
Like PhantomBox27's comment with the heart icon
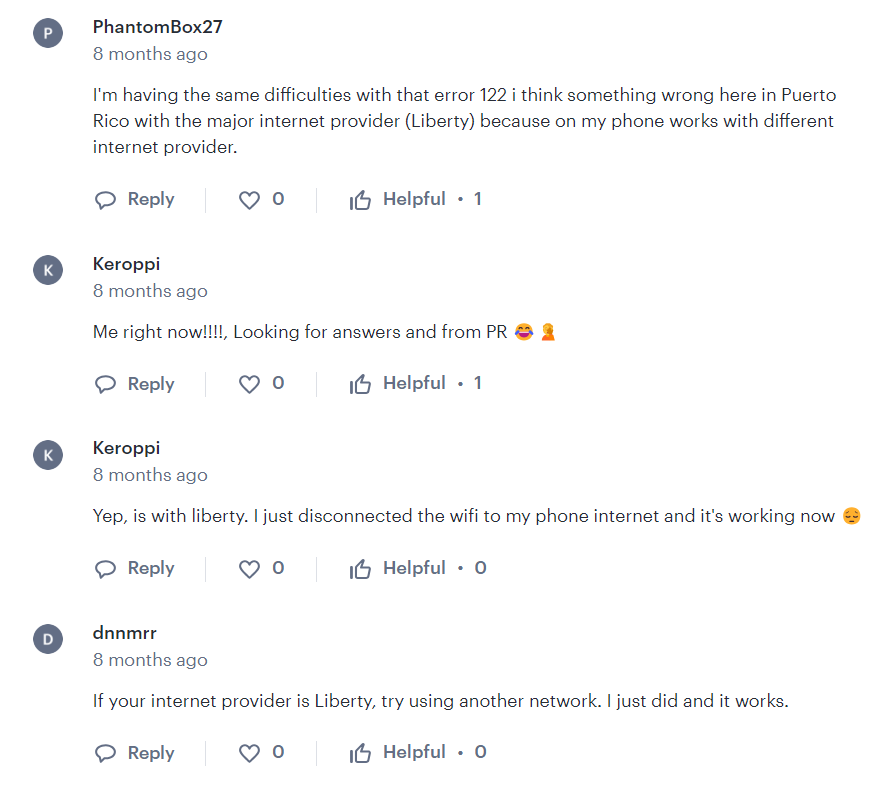249,200
